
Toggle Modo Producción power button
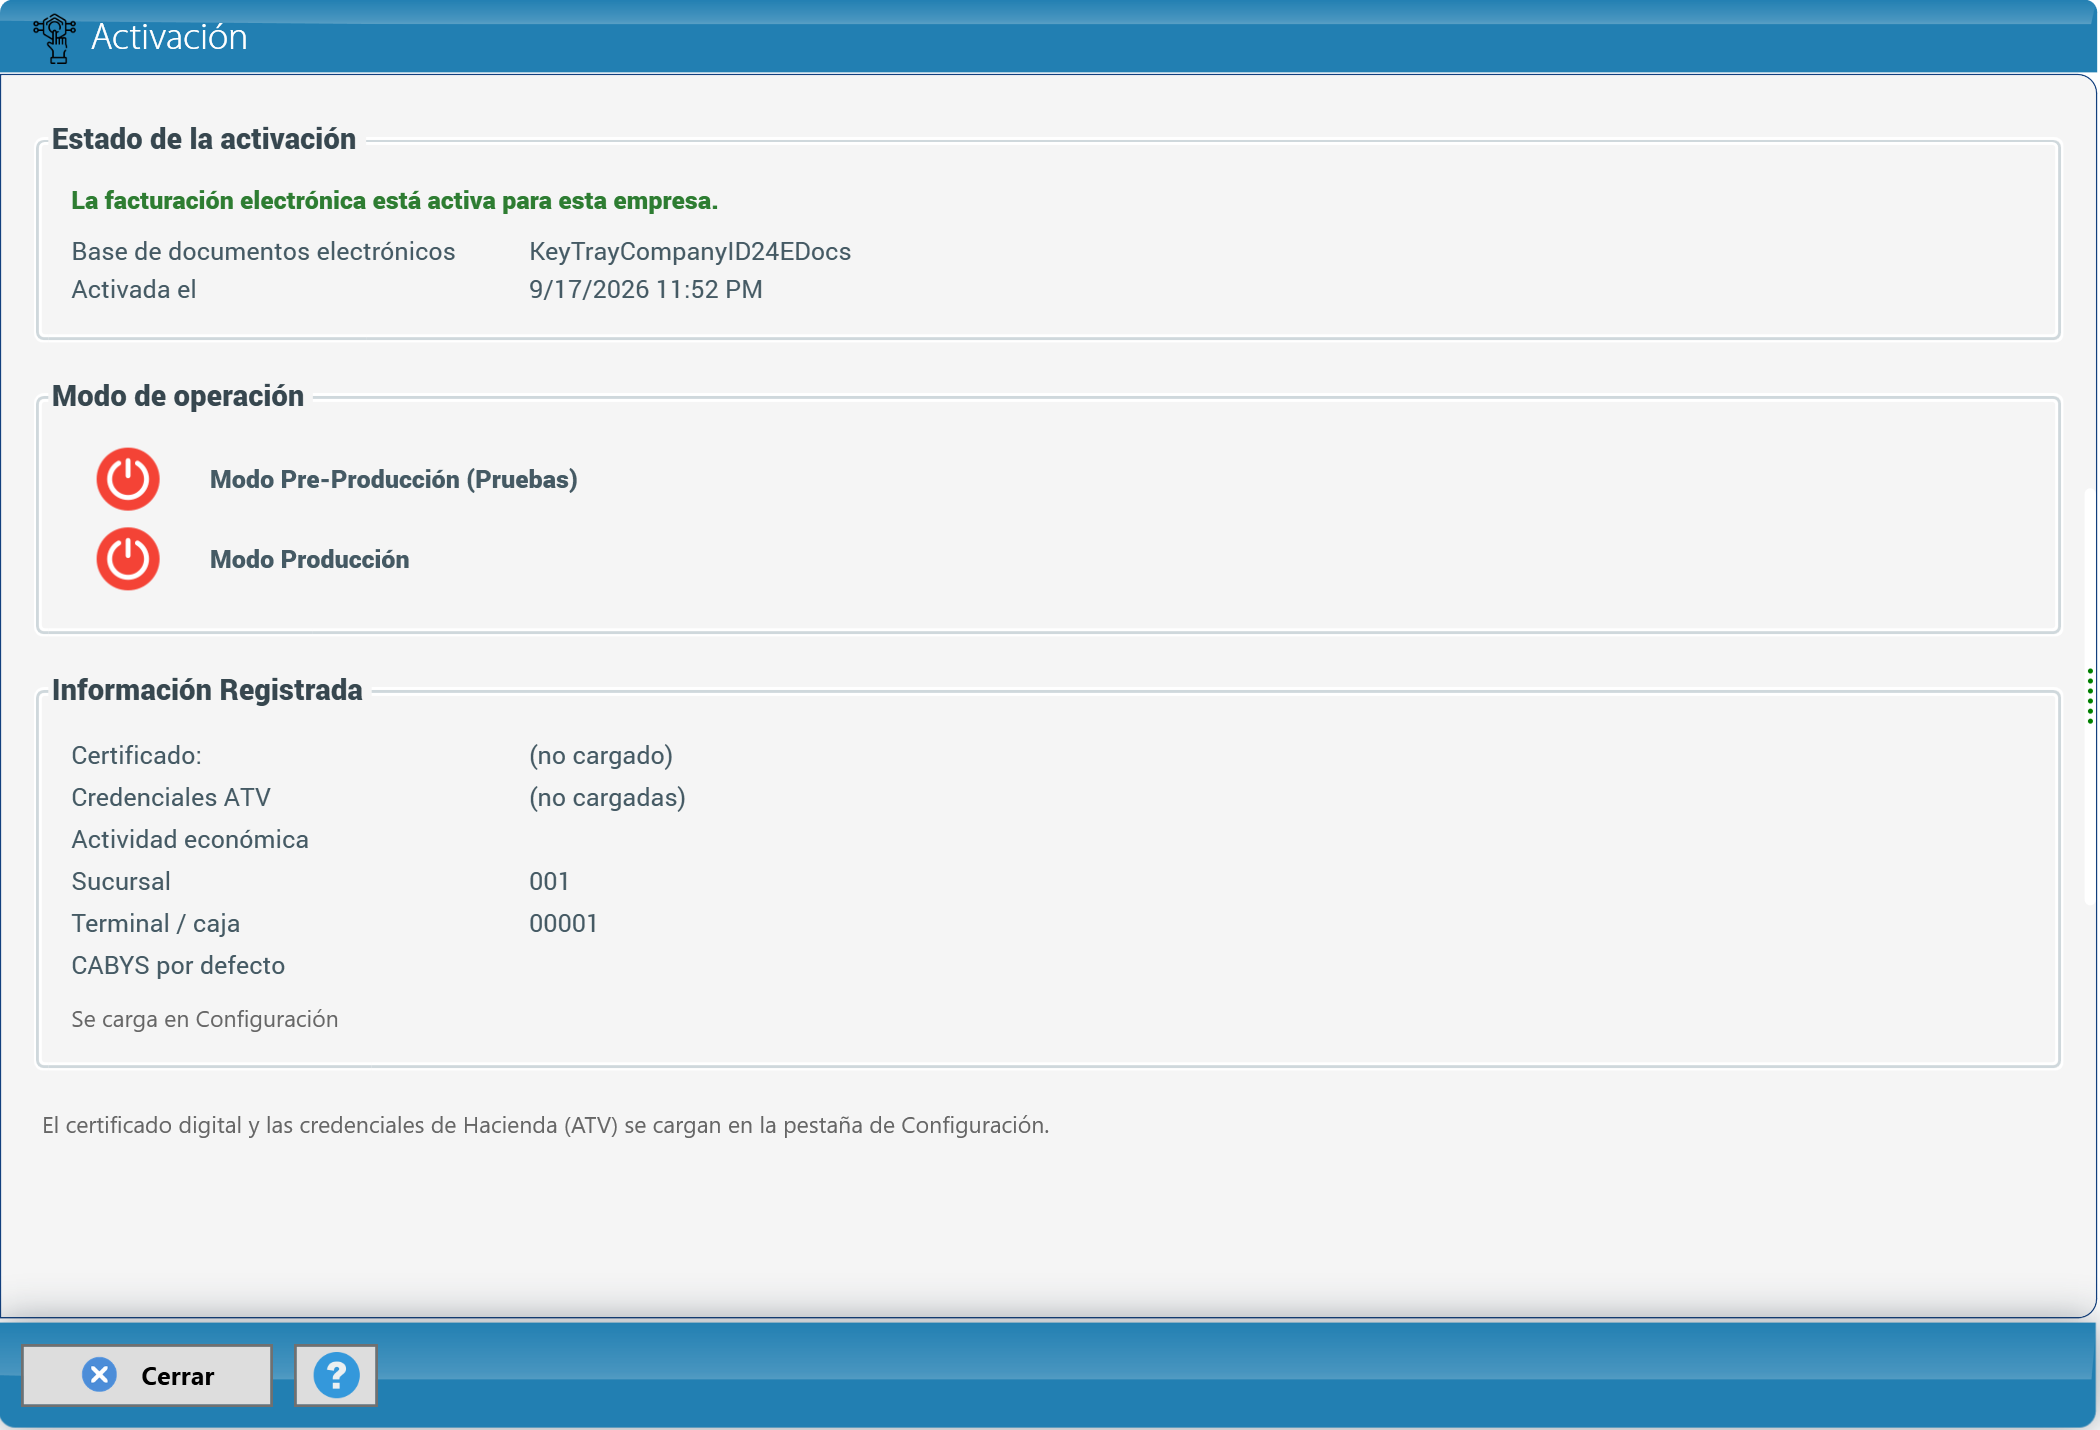click(x=128, y=559)
